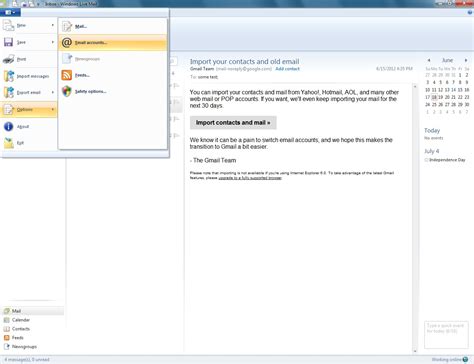
Task: Go to previous month in calendar
Action: click(429, 60)
